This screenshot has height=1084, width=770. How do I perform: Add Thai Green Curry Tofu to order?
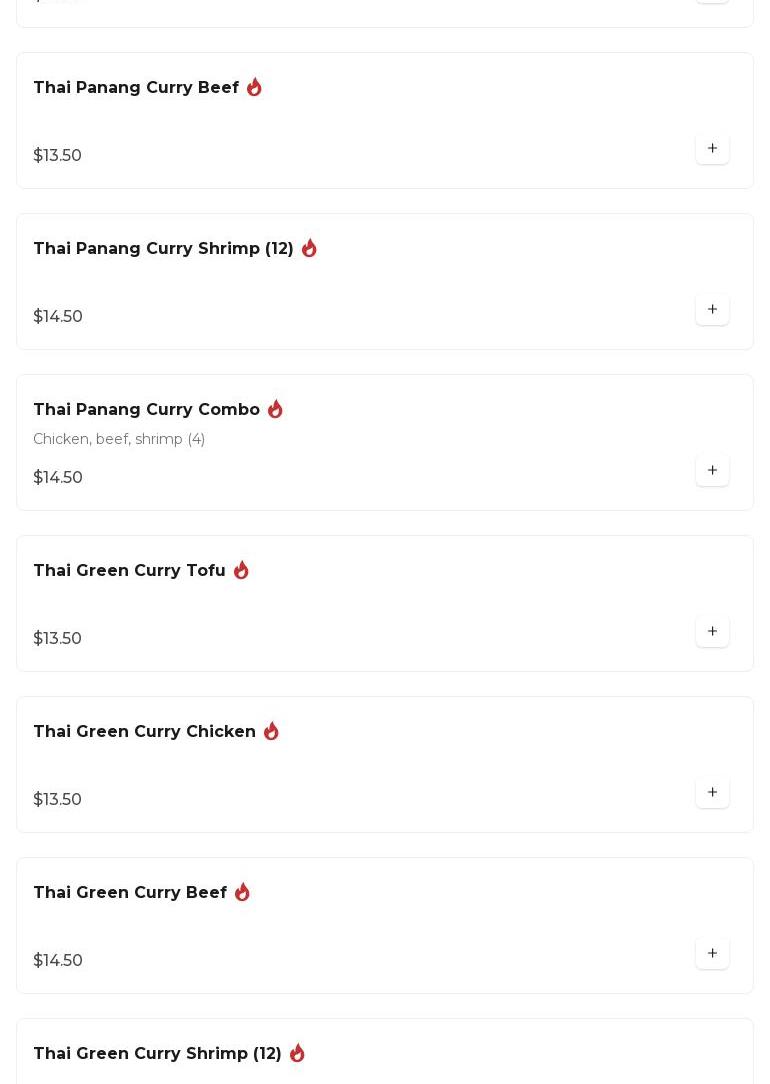[712, 632]
